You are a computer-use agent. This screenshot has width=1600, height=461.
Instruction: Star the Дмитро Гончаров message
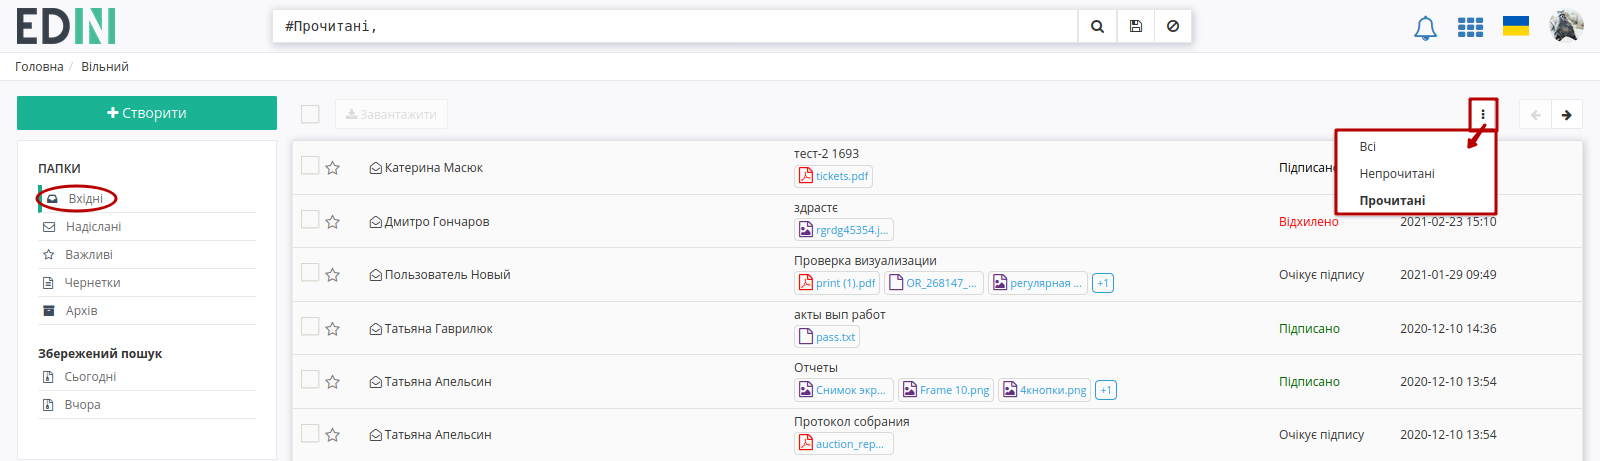(333, 222)
